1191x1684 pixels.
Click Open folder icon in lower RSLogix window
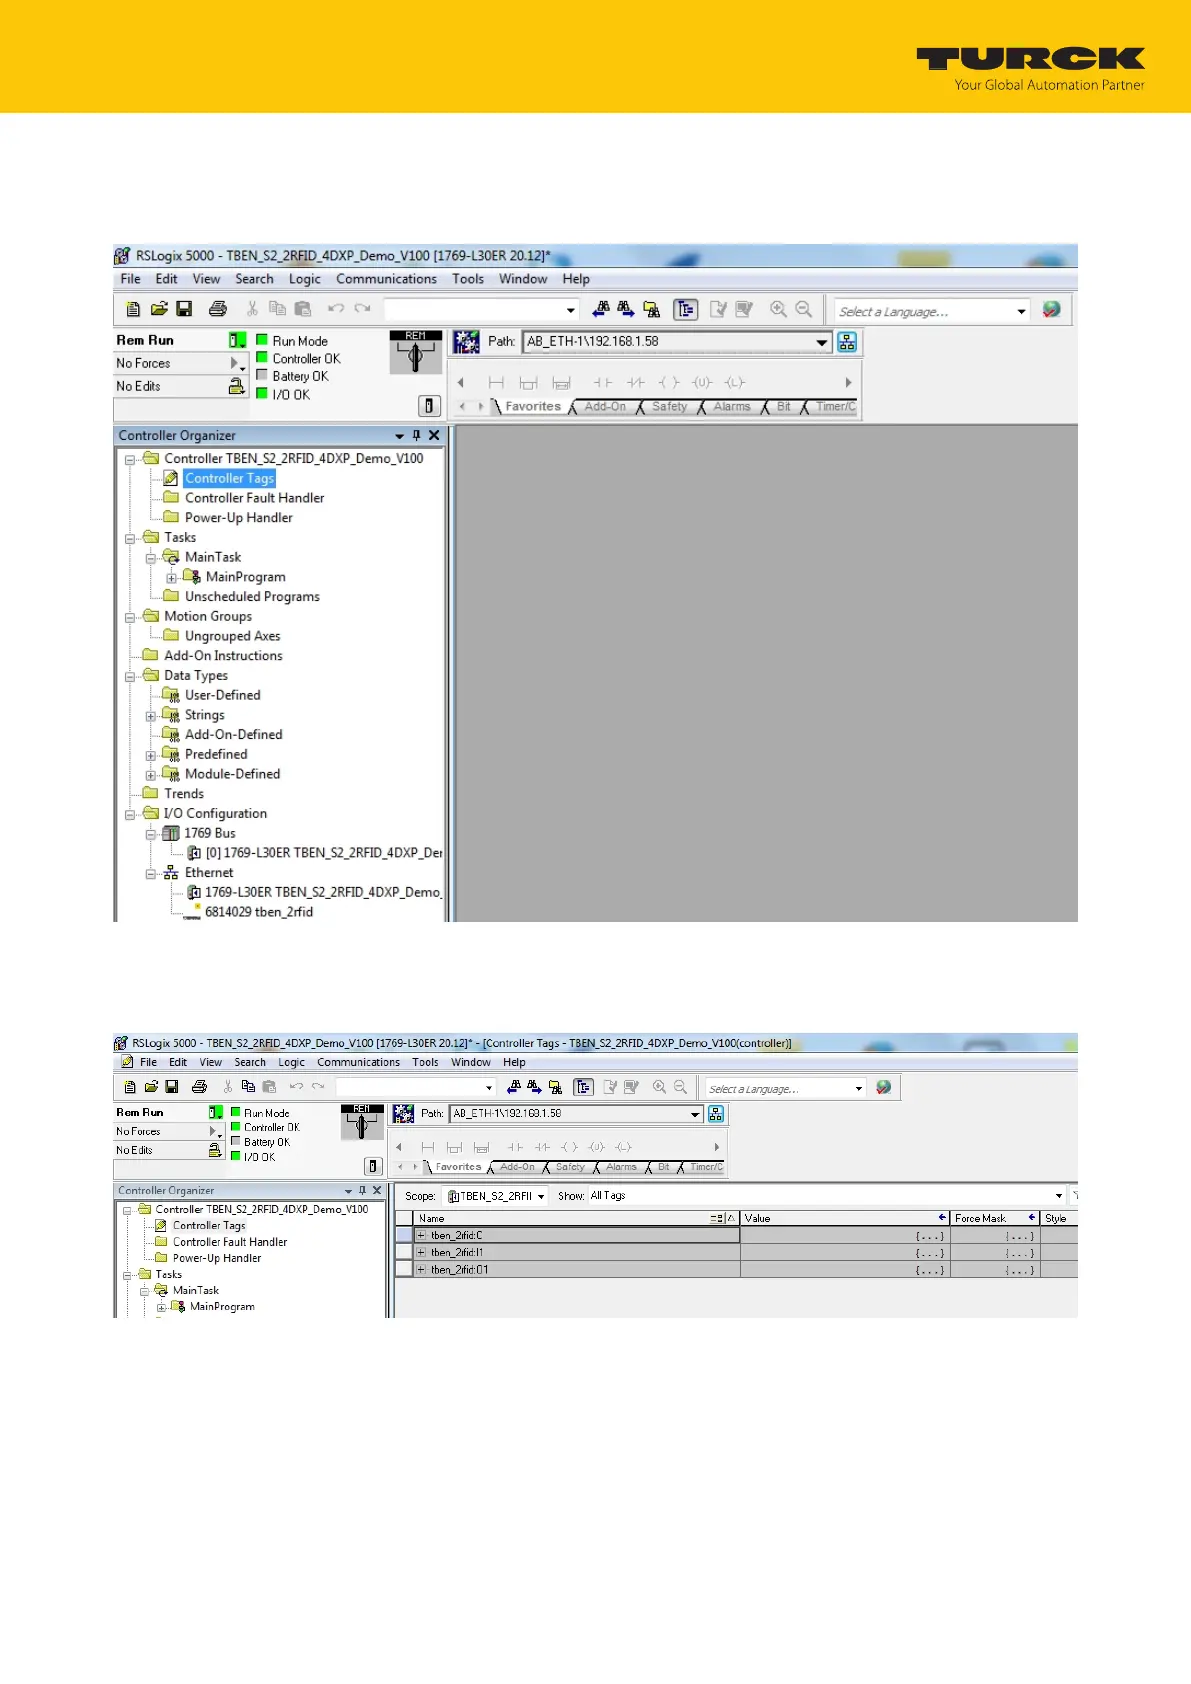coord(151,1087)
